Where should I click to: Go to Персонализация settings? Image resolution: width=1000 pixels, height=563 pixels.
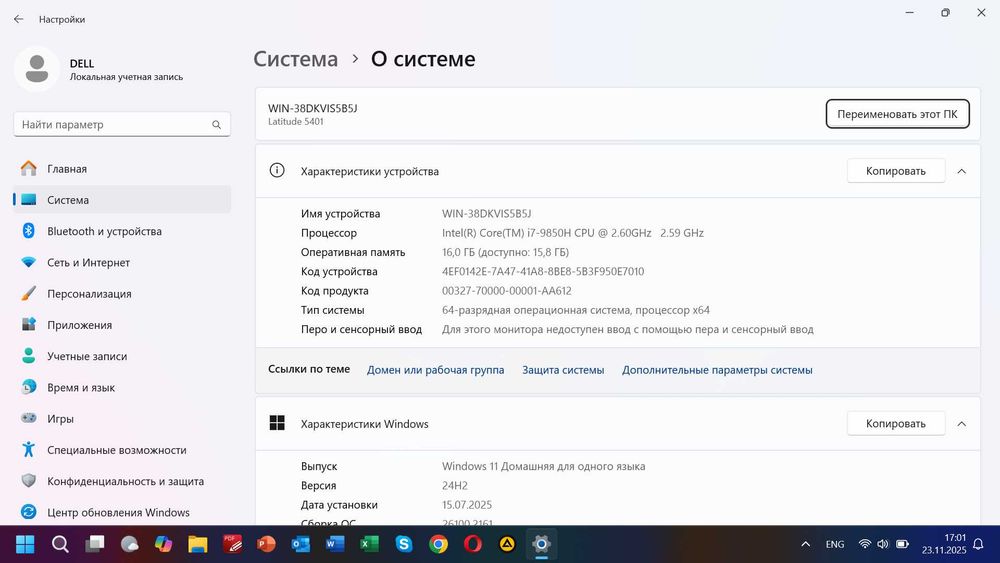pyautogui.click(x=122, y=293)
